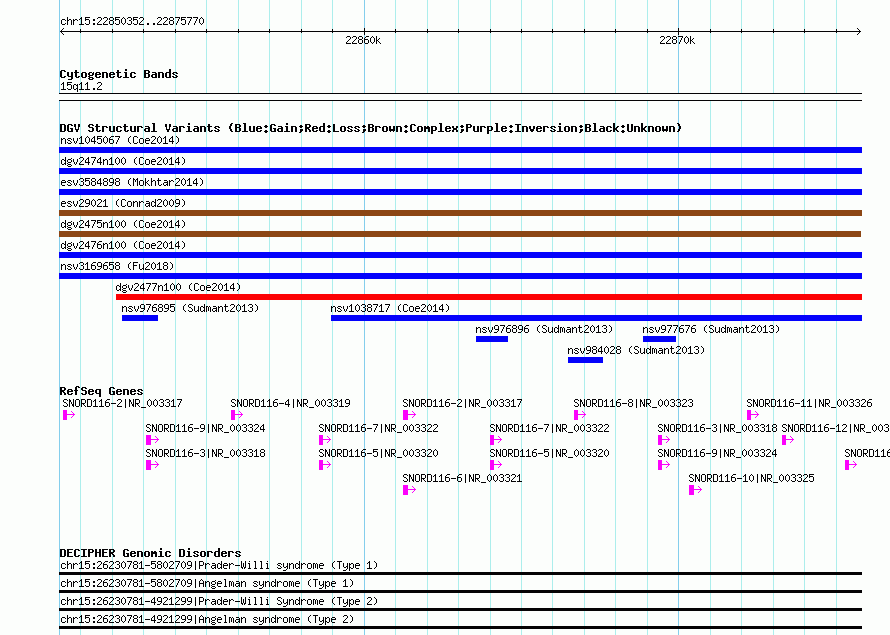Open the Angelman syndrome (Type 1) entry
The width and height of the screenshot is (890, 635).
460,586
